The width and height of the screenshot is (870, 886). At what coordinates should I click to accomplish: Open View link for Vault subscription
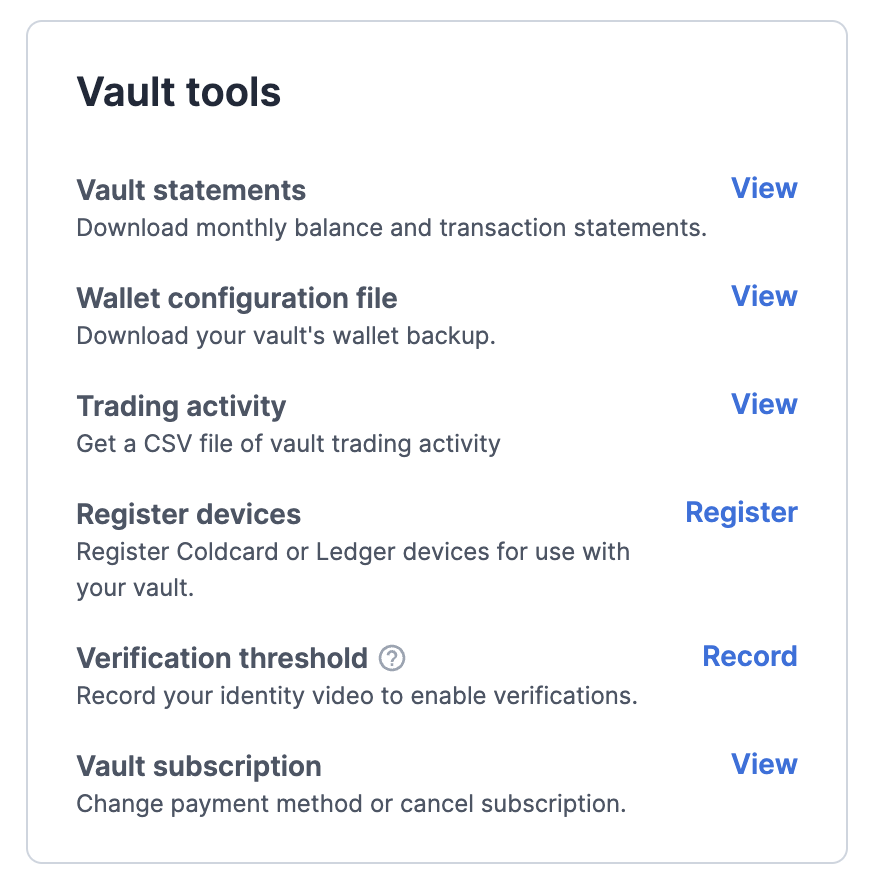coord(764,764)
